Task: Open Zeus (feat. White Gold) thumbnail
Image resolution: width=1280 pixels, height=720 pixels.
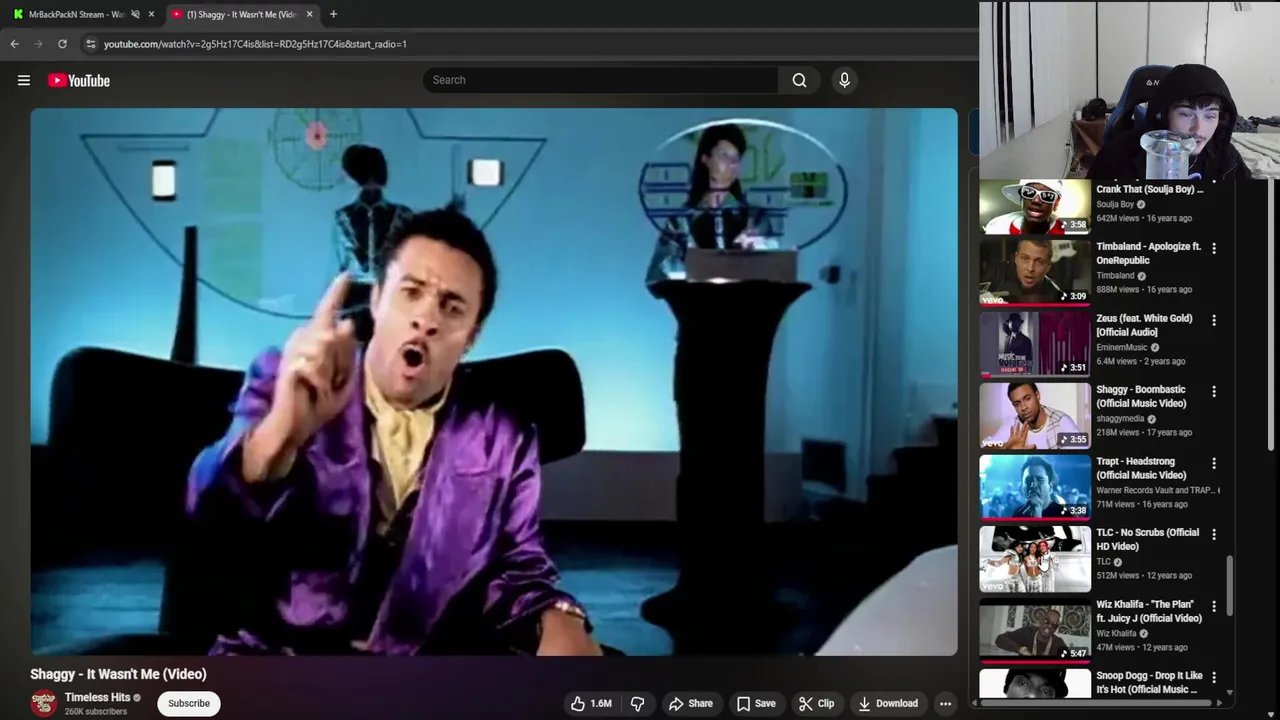Action: pos(1035,344)
